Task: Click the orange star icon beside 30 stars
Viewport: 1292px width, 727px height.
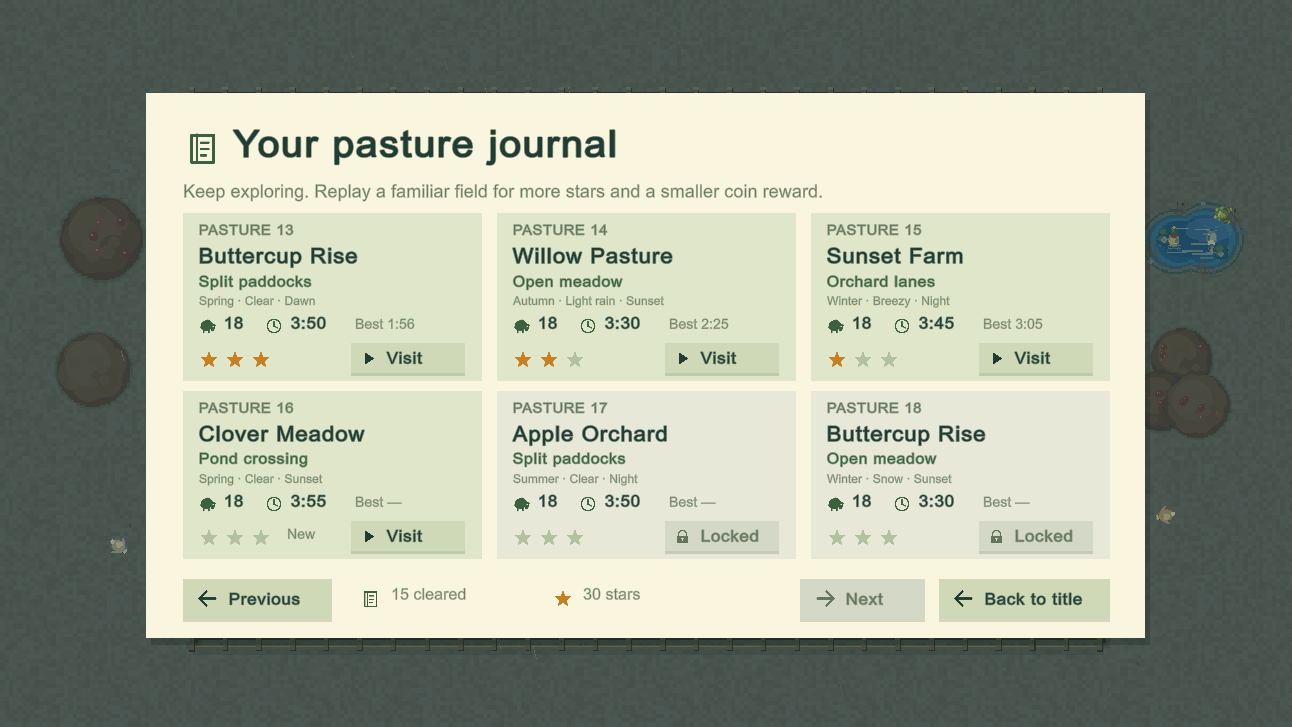Action: coord(563,598)
